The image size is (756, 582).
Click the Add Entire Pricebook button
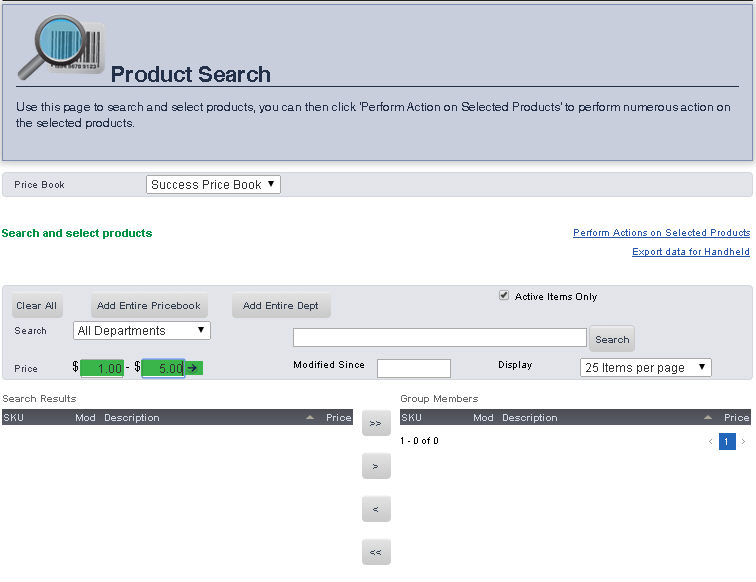149,306
